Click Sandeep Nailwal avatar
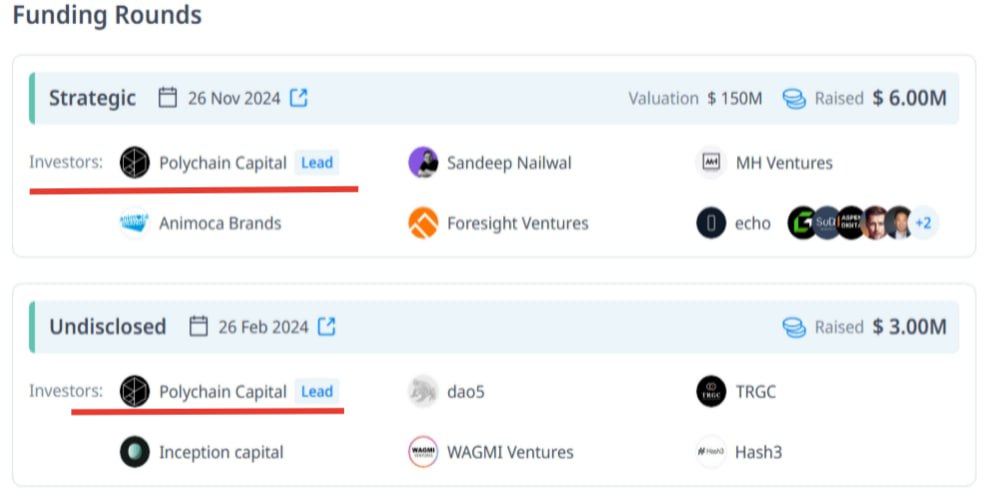This screenshot has height=491, width=991. 423,162
